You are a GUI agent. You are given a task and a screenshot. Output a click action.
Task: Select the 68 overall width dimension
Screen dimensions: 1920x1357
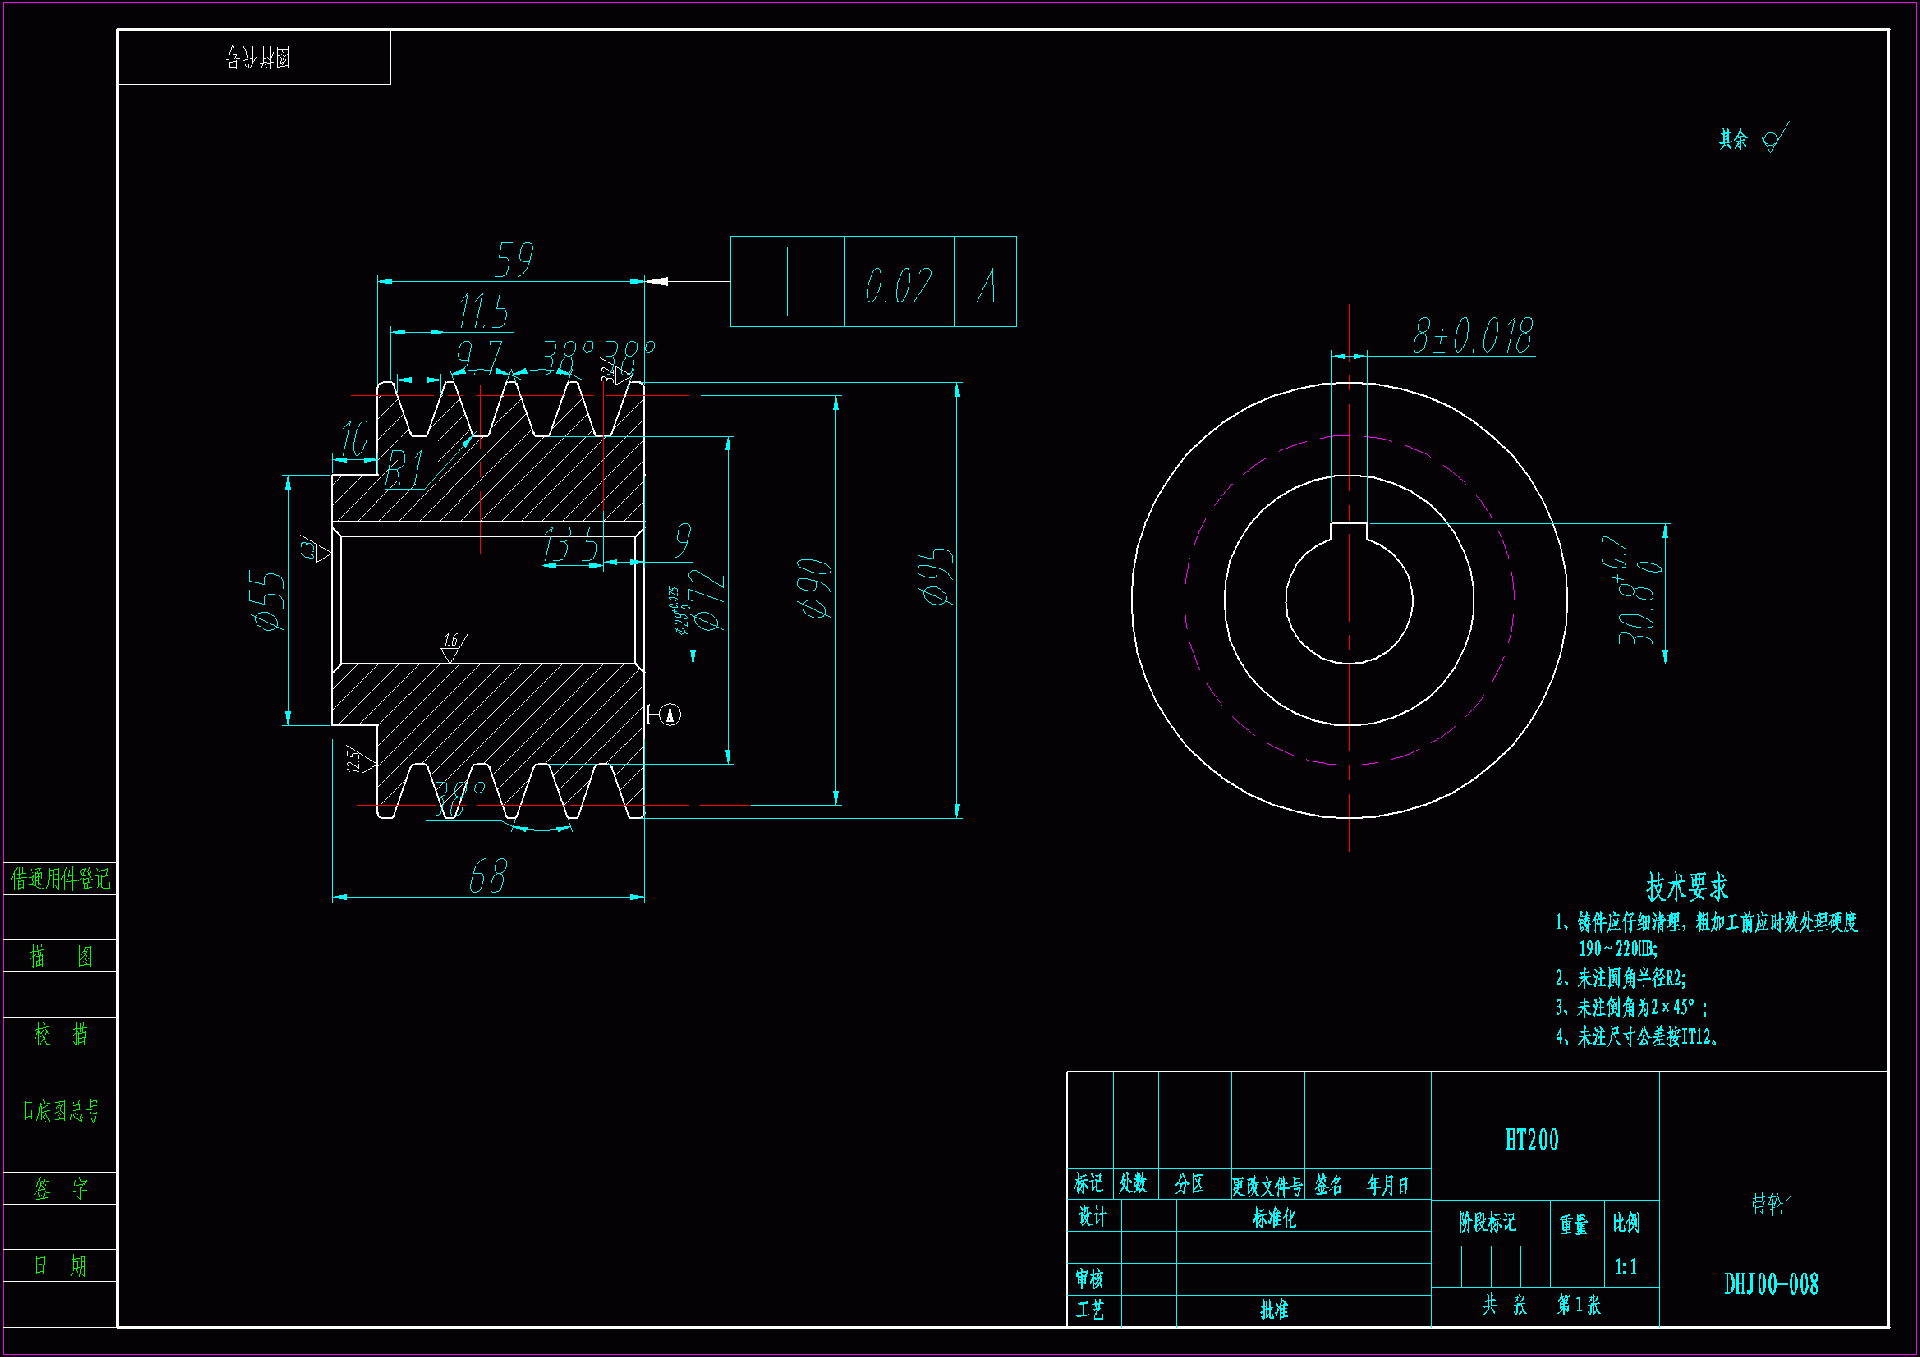coord(488,877)
